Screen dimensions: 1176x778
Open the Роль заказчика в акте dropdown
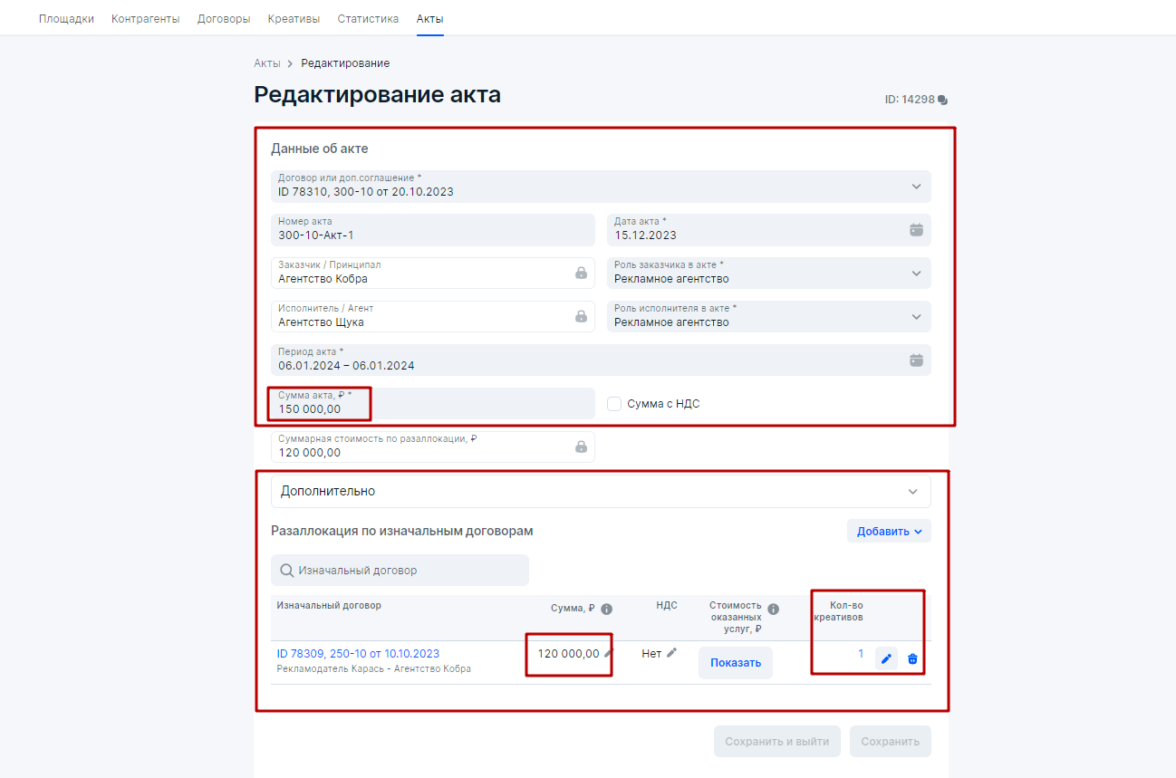point(916,273)
